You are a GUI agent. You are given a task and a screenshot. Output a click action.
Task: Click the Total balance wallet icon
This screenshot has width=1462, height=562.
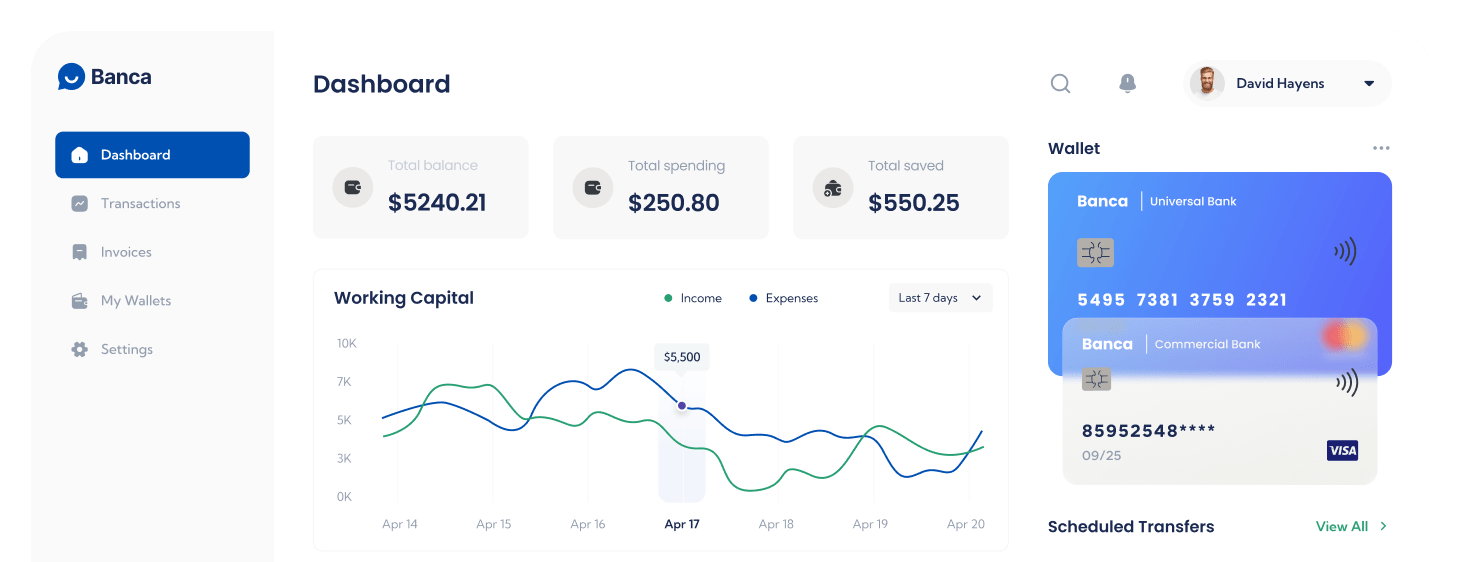[x=352, y=187]
